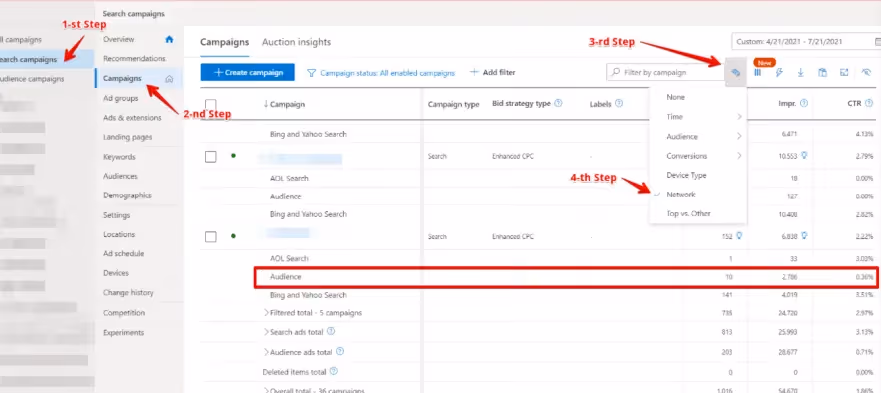Click the lightbulb icon next to 10,553

tap(805, 155)
